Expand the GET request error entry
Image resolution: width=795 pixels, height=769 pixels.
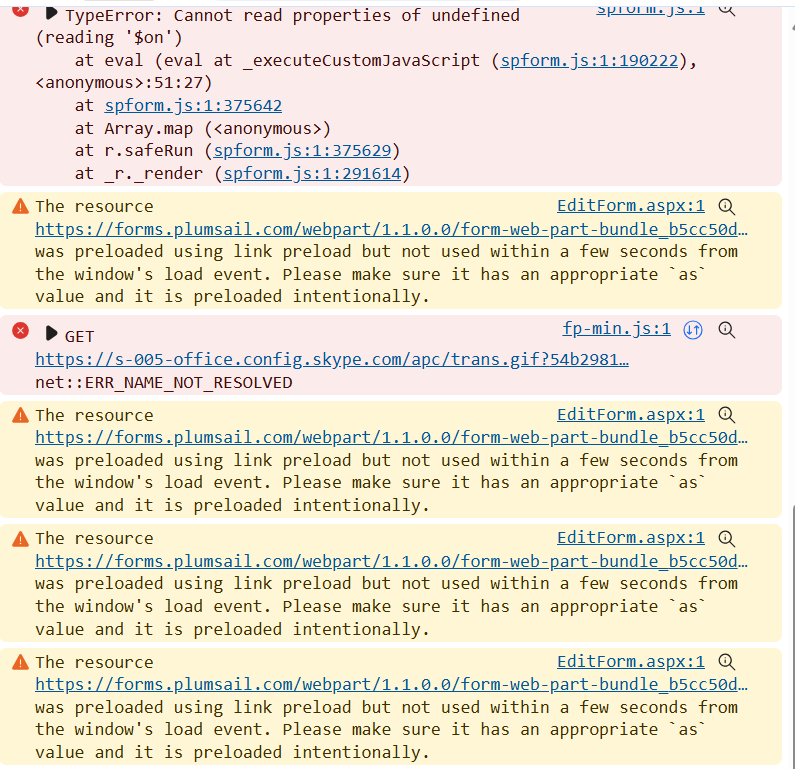[51, 333]
